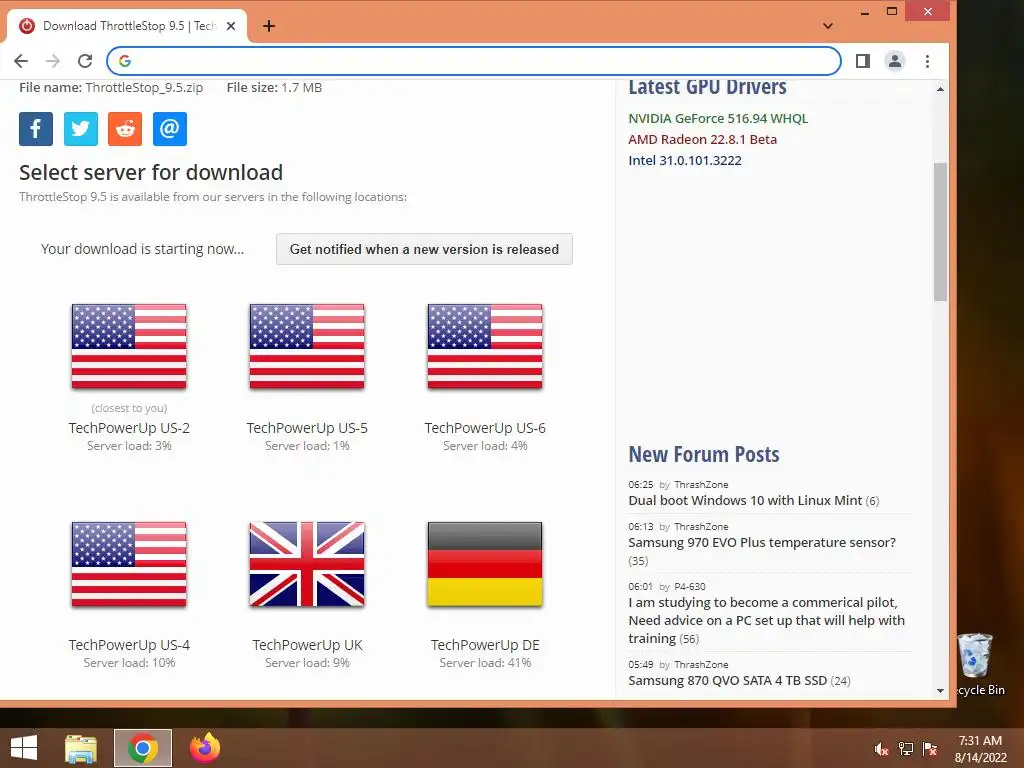The width and height of the screenshot is (1024, 768).
Task: Click the File name ThrottleStop_9.5.zip text
Action: [x=111, y=88]
